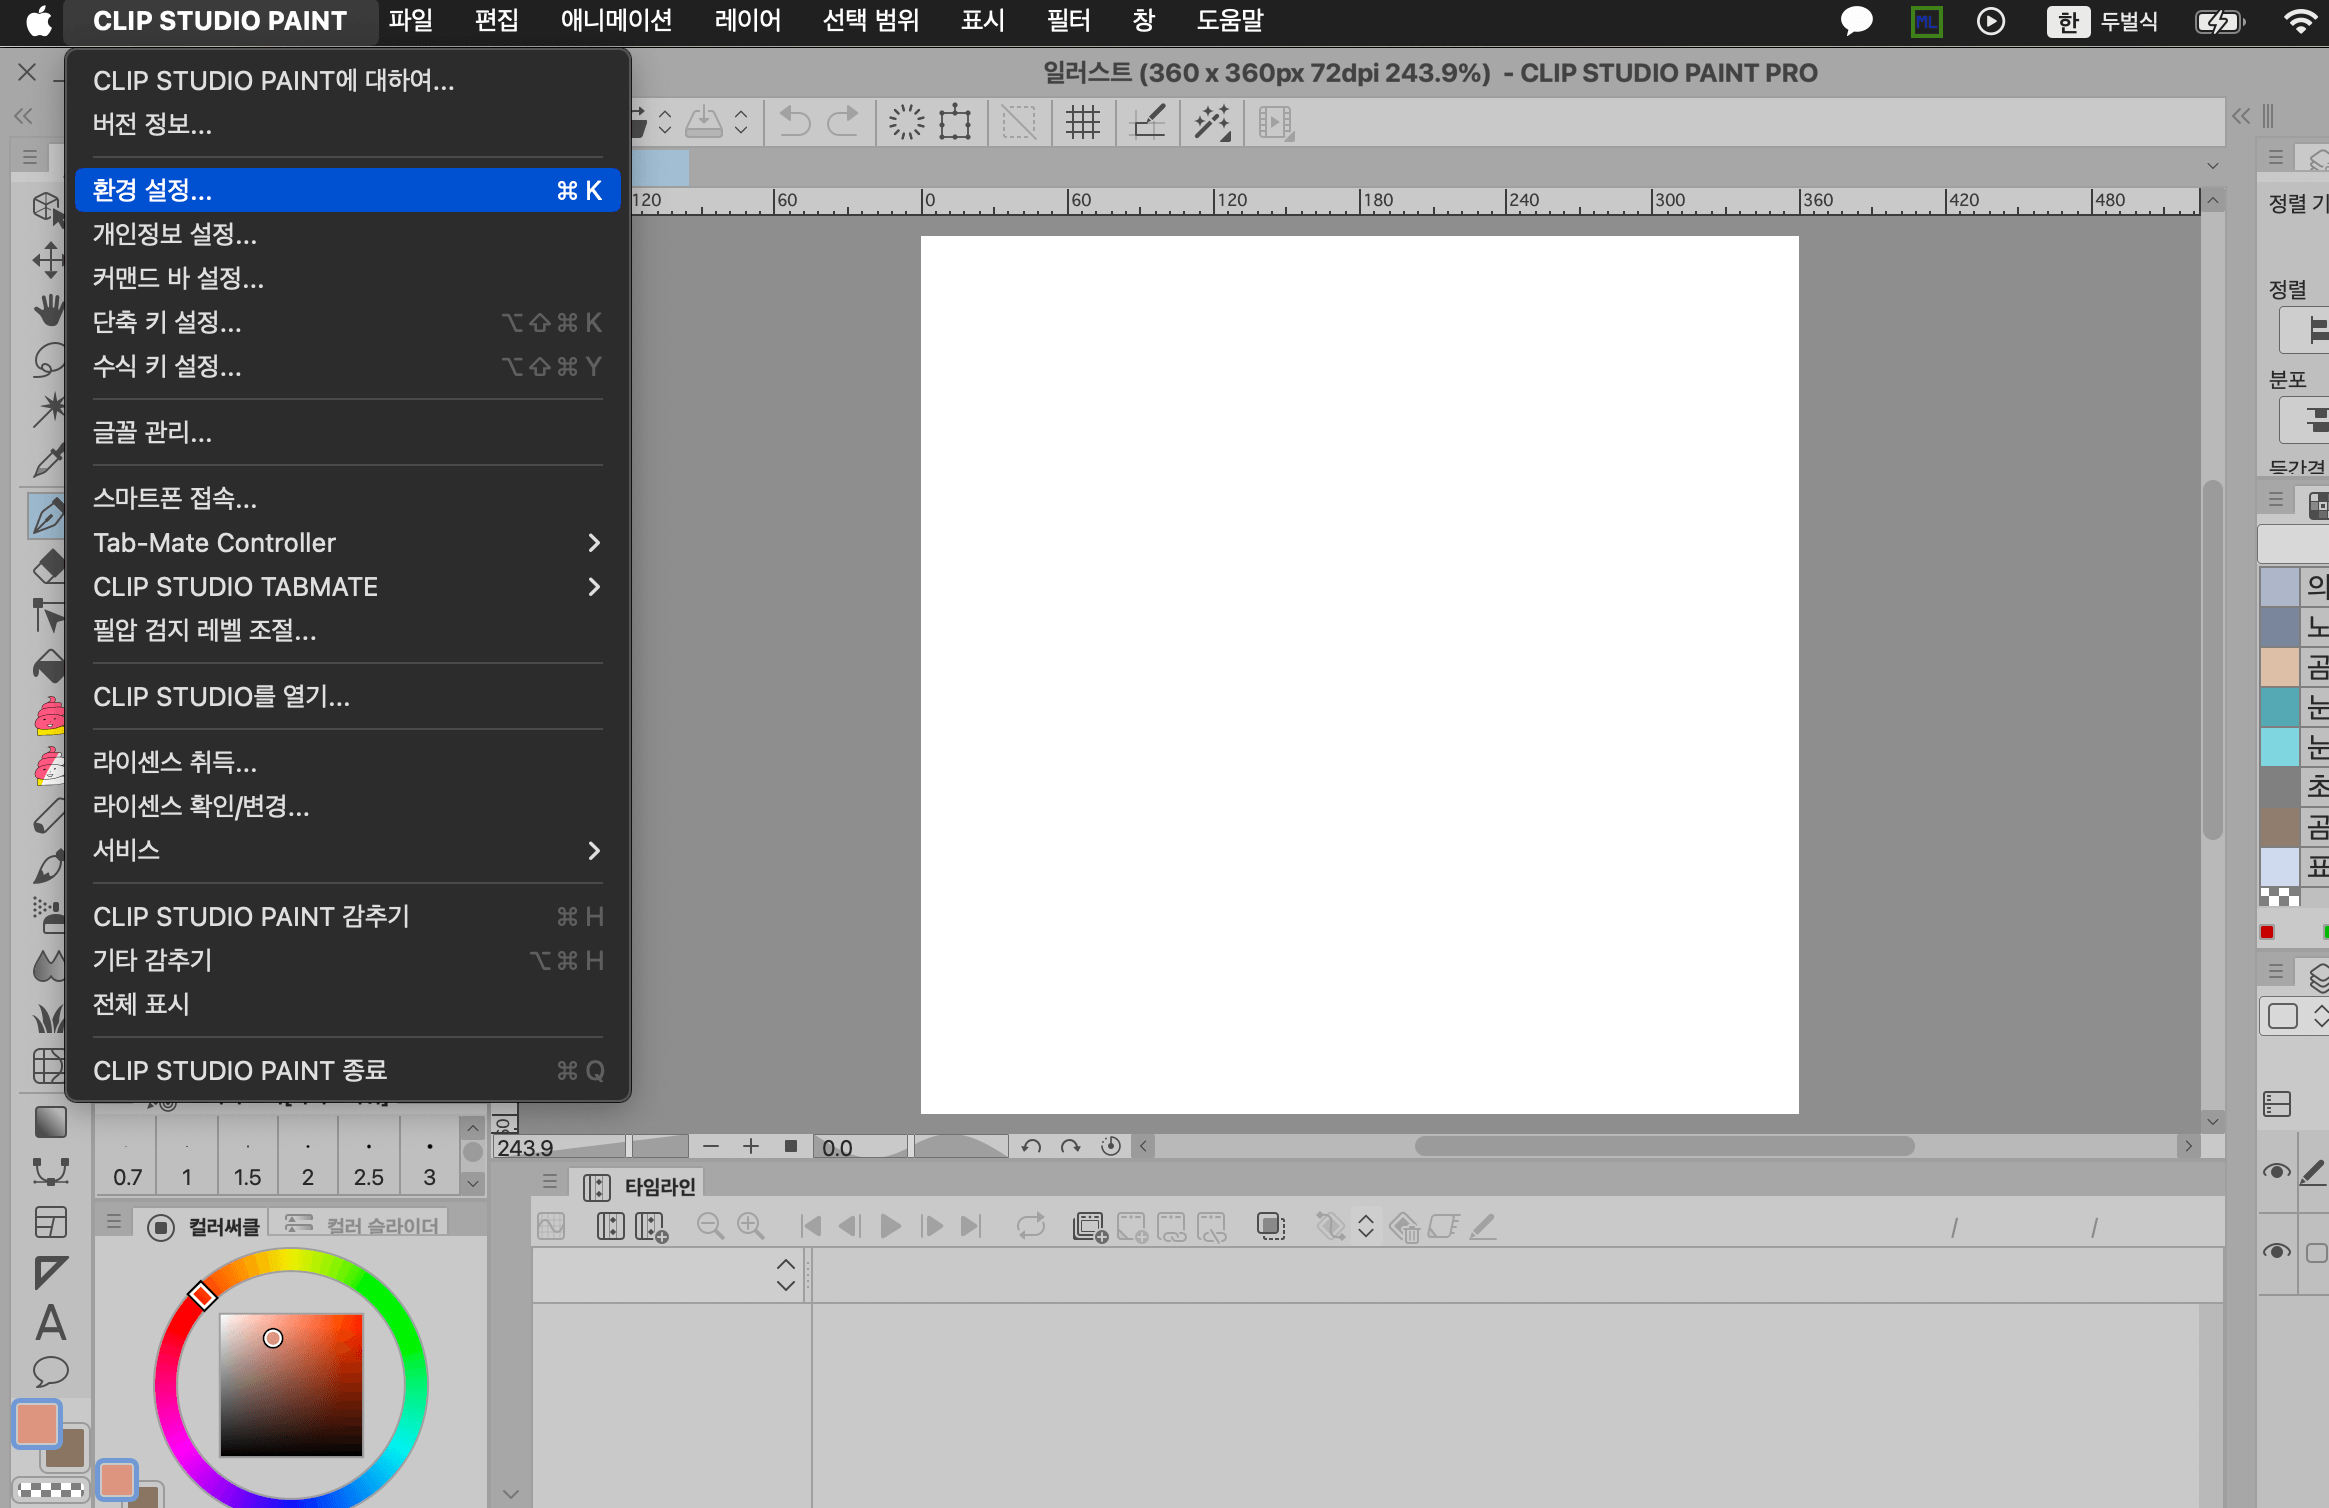Expand Tab-Mate Controller submenu arrow
Image resolution: width=2329 pixels, height=1508 pixels.
(593, 543)
